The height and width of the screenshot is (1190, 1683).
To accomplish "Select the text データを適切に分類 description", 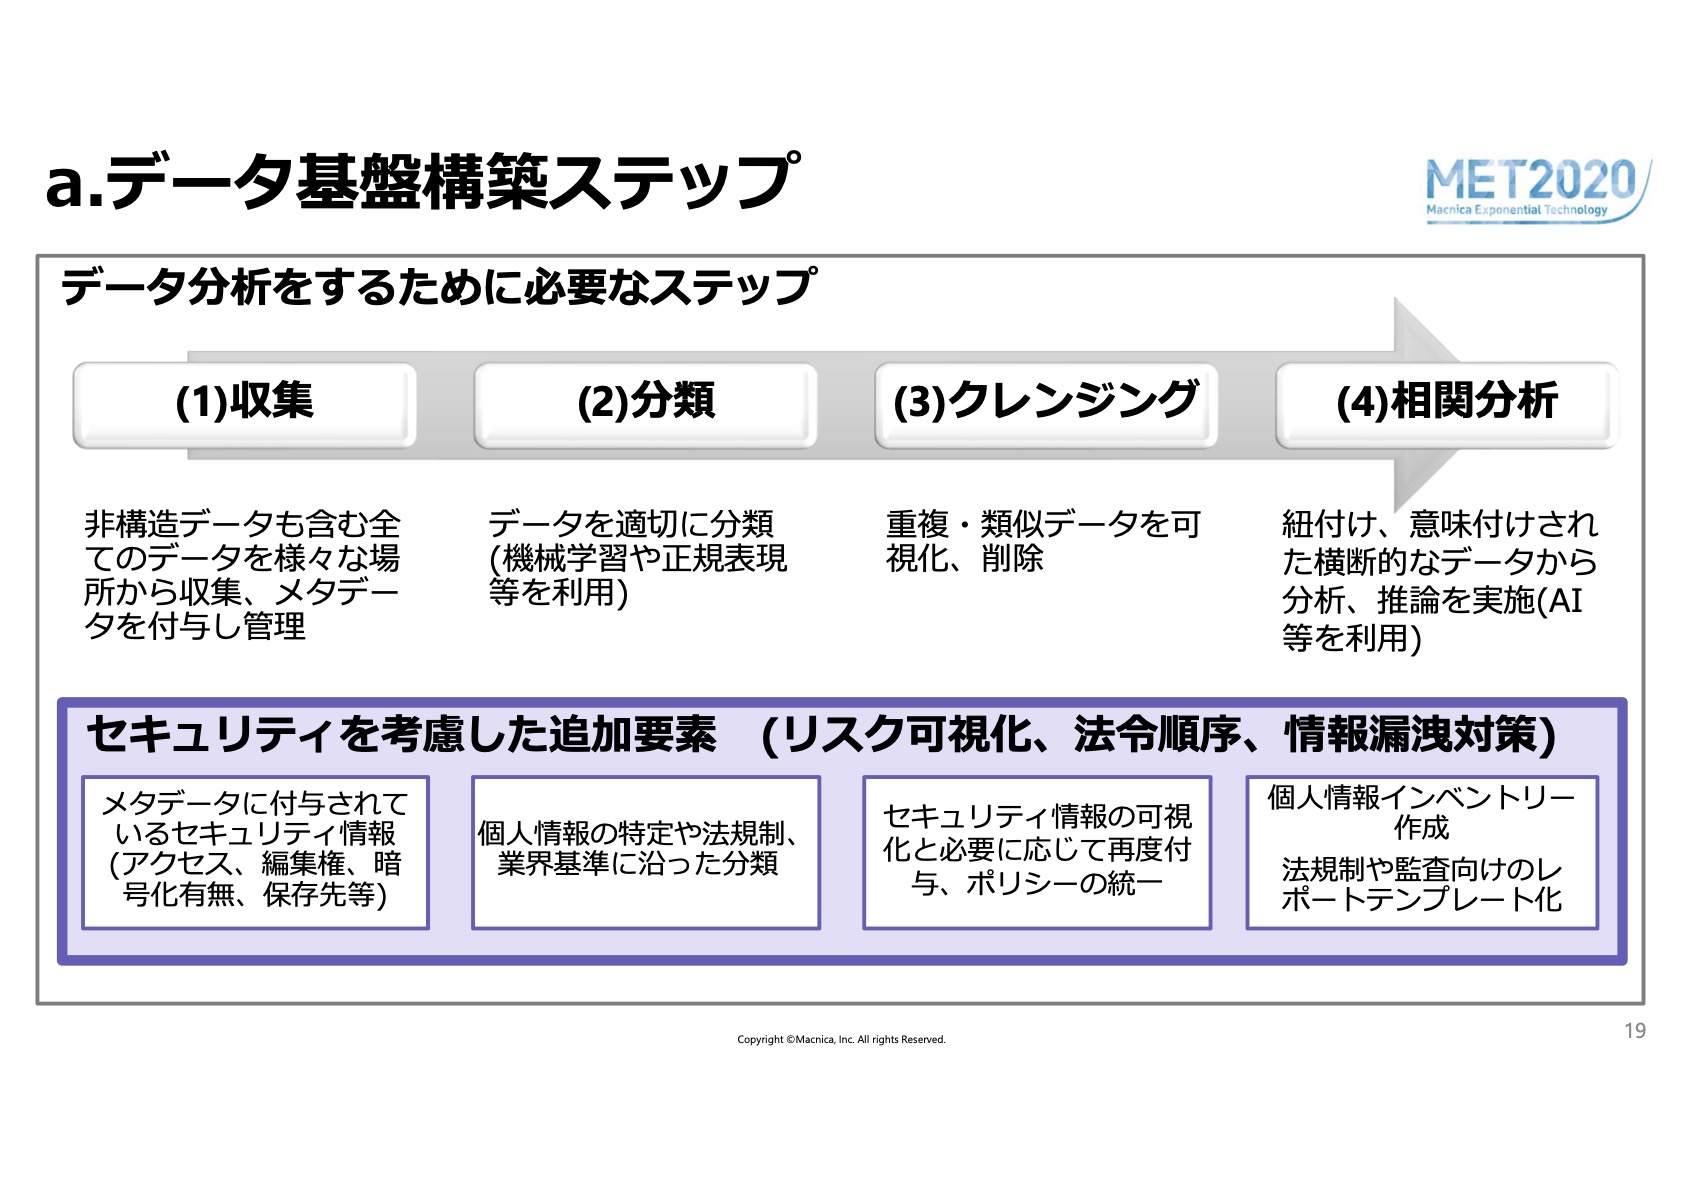I will click(638, 558).
